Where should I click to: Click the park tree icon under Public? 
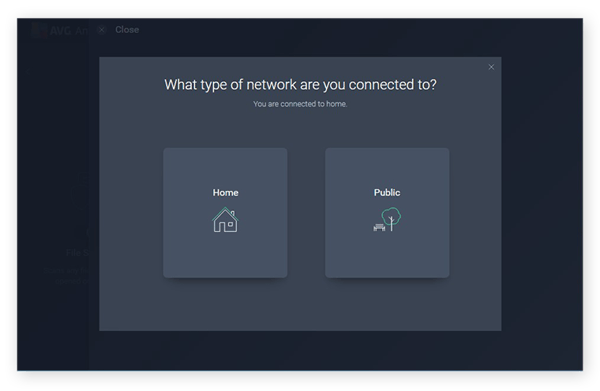(x=387, y=219)
